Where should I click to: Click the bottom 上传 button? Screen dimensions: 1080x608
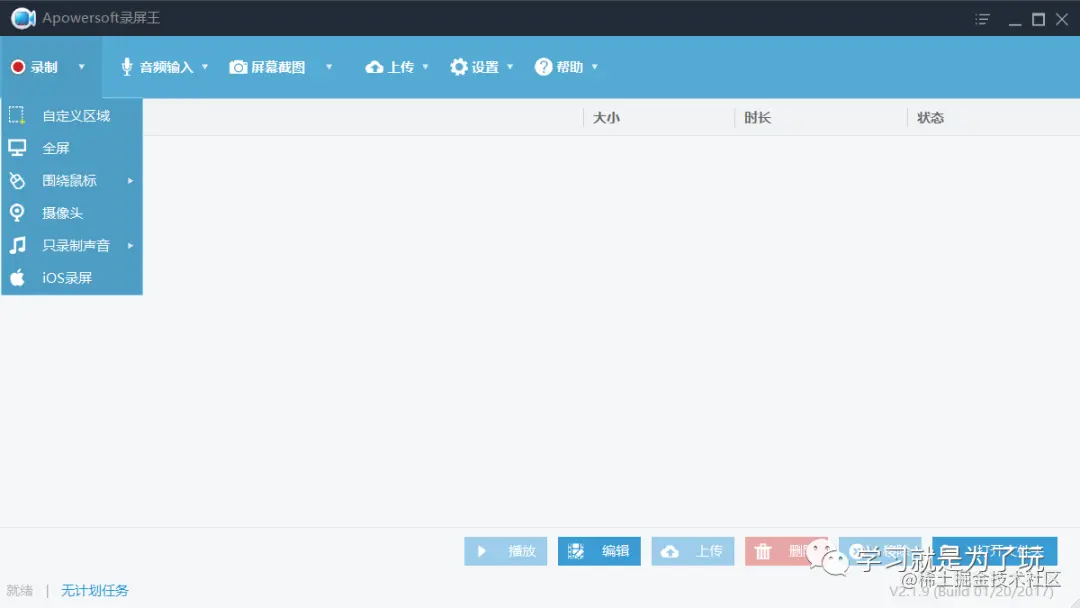(x=693, y=551)
